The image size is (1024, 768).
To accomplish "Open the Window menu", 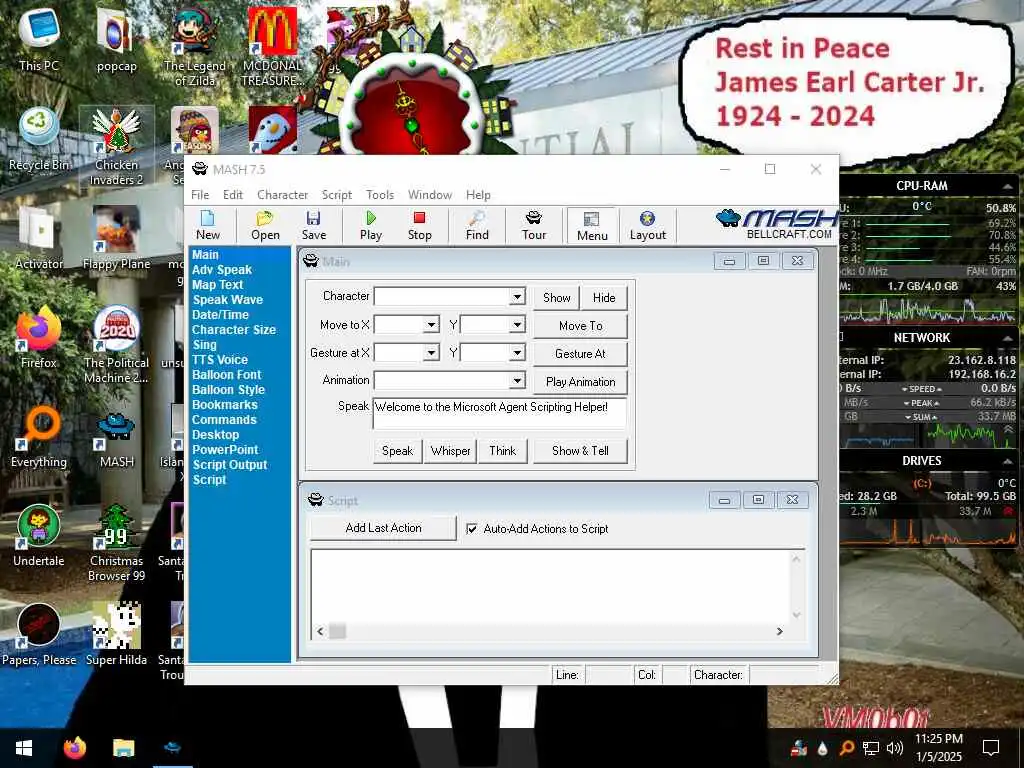I will pos(430,195).
